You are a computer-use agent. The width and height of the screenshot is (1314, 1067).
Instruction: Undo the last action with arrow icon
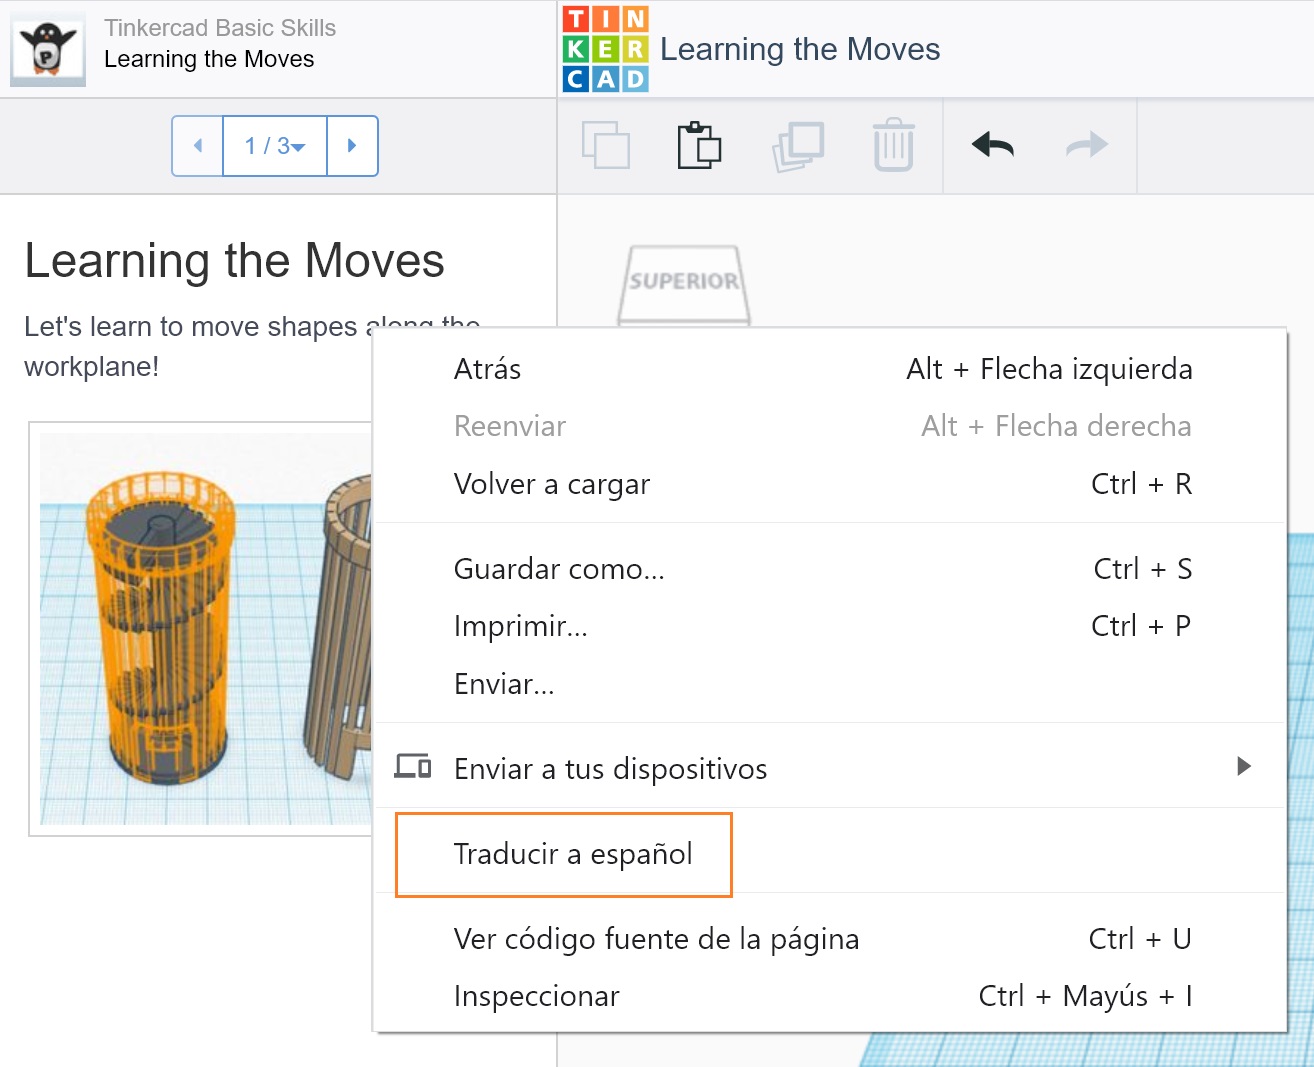click(993, 146)
